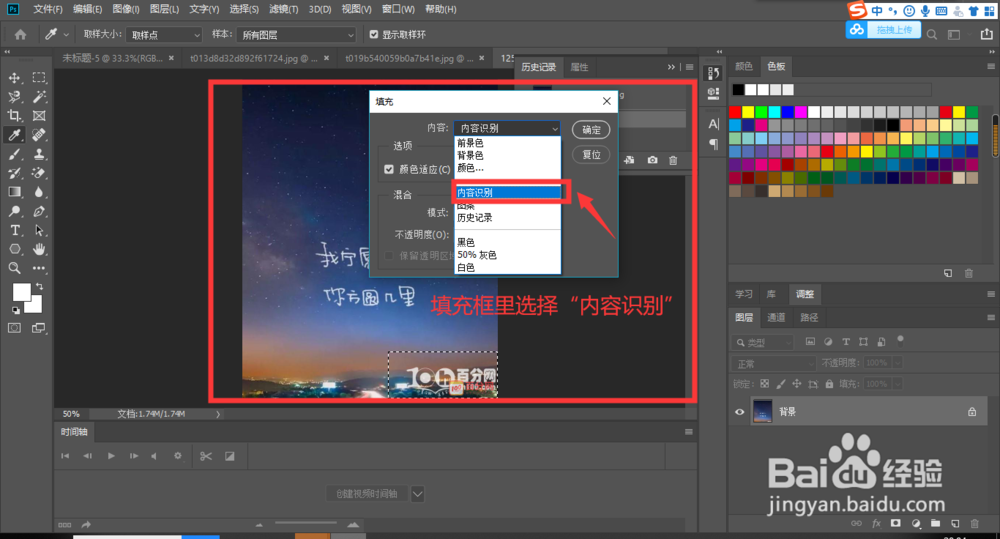Click the zoom percentage field 50%
Viewport: 1000px width, 539px height.
click(71, 414)
